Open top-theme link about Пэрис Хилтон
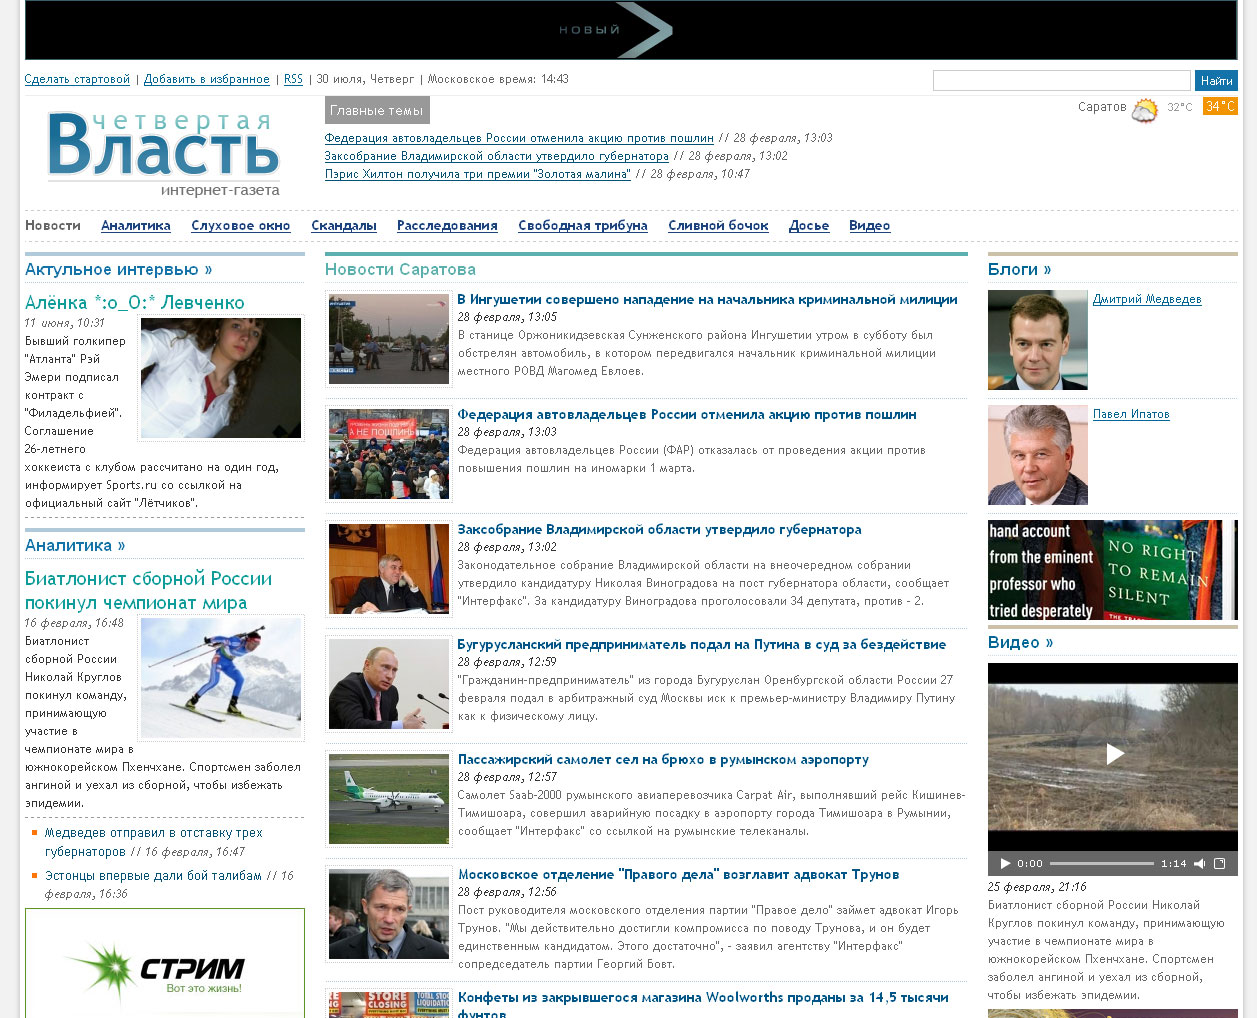Viewport: 1257px width, 1018px height. [x=478, y=174]
